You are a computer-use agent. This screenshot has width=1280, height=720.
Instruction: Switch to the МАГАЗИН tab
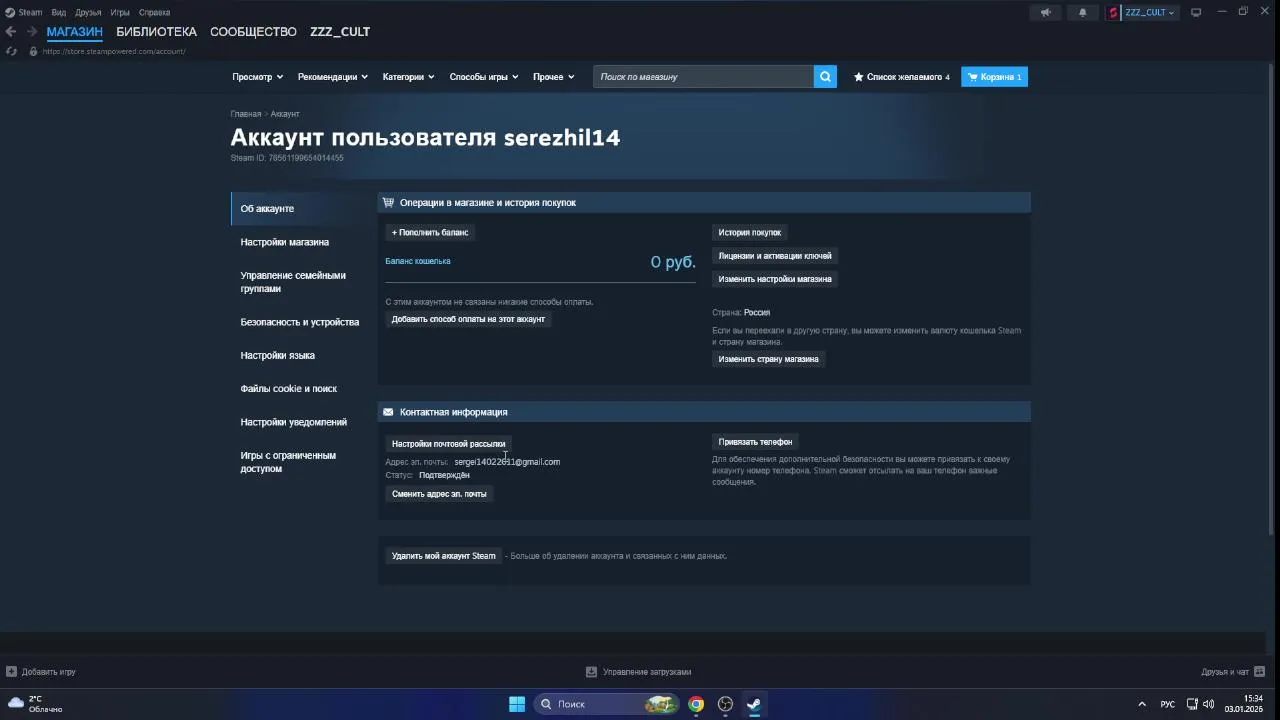[x=75, y=32]
